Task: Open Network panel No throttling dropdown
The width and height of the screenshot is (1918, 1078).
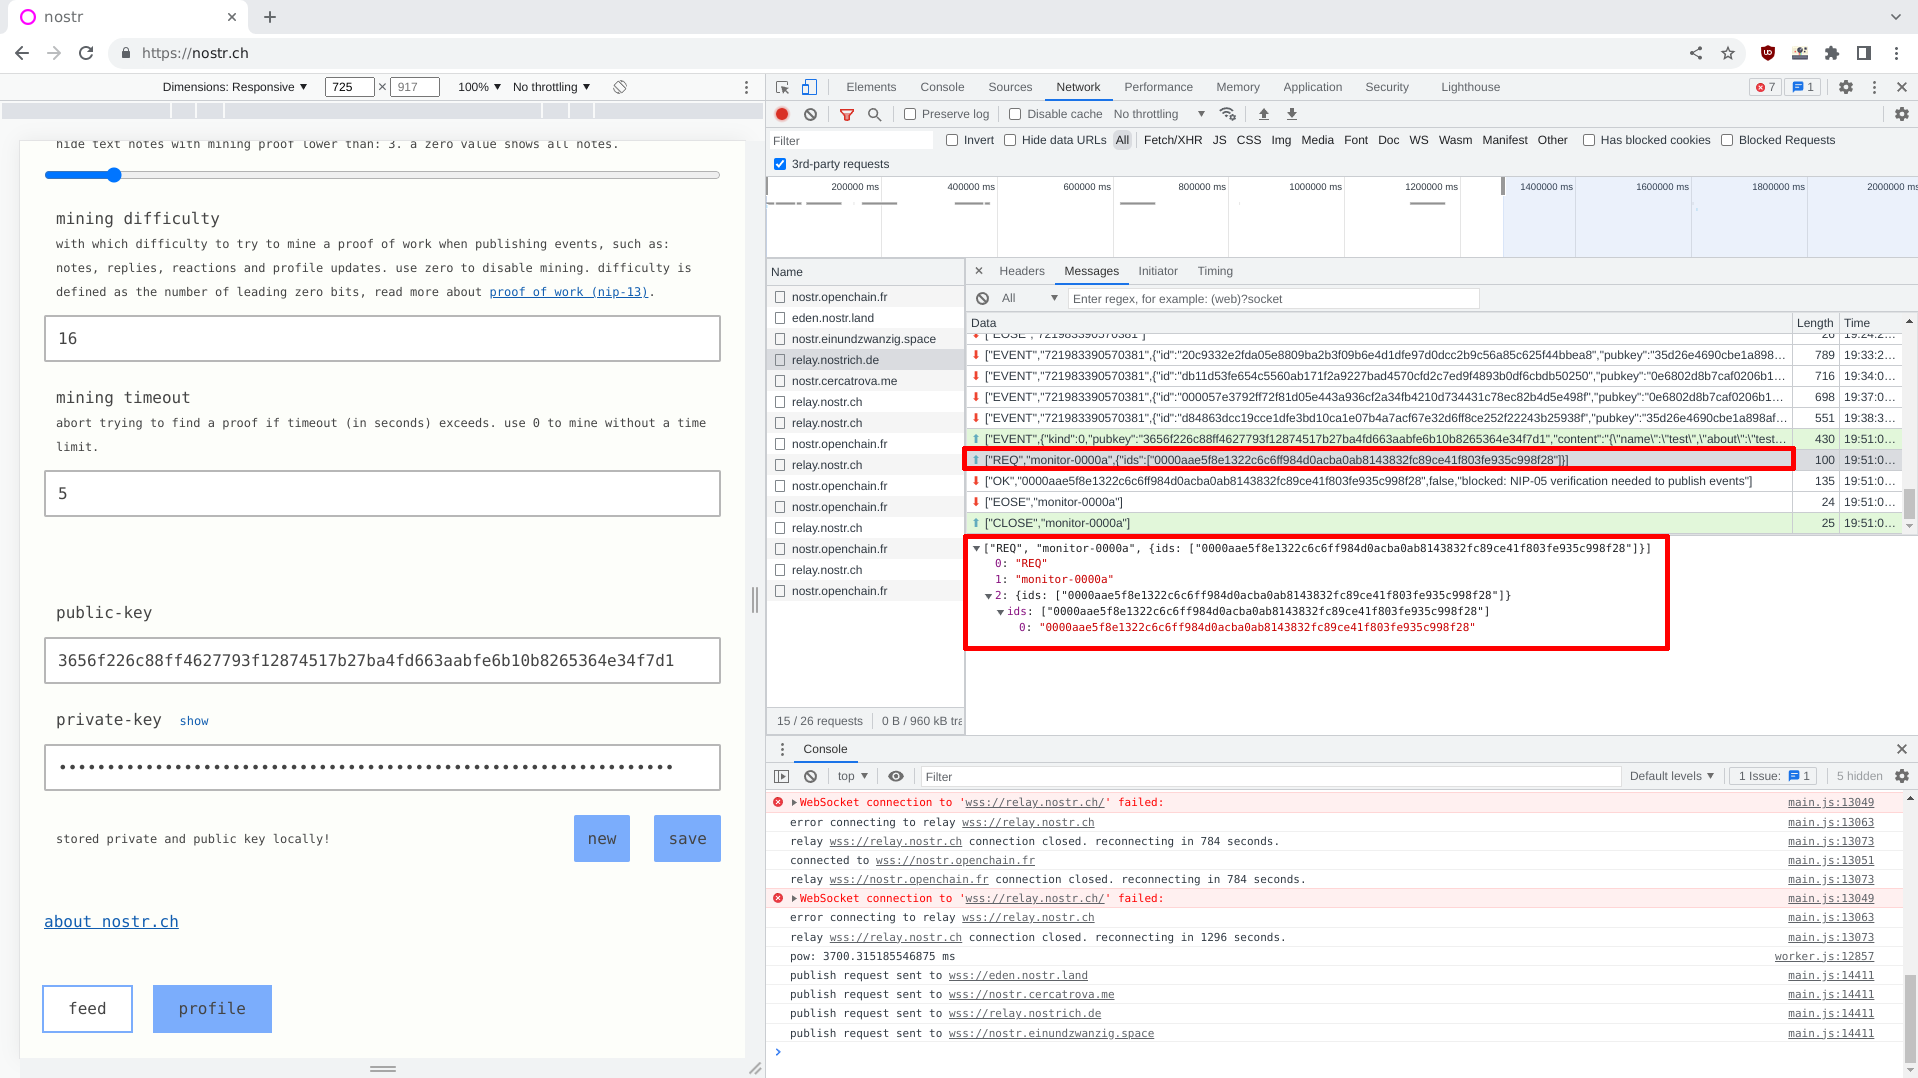Action: pos(1159,114)
